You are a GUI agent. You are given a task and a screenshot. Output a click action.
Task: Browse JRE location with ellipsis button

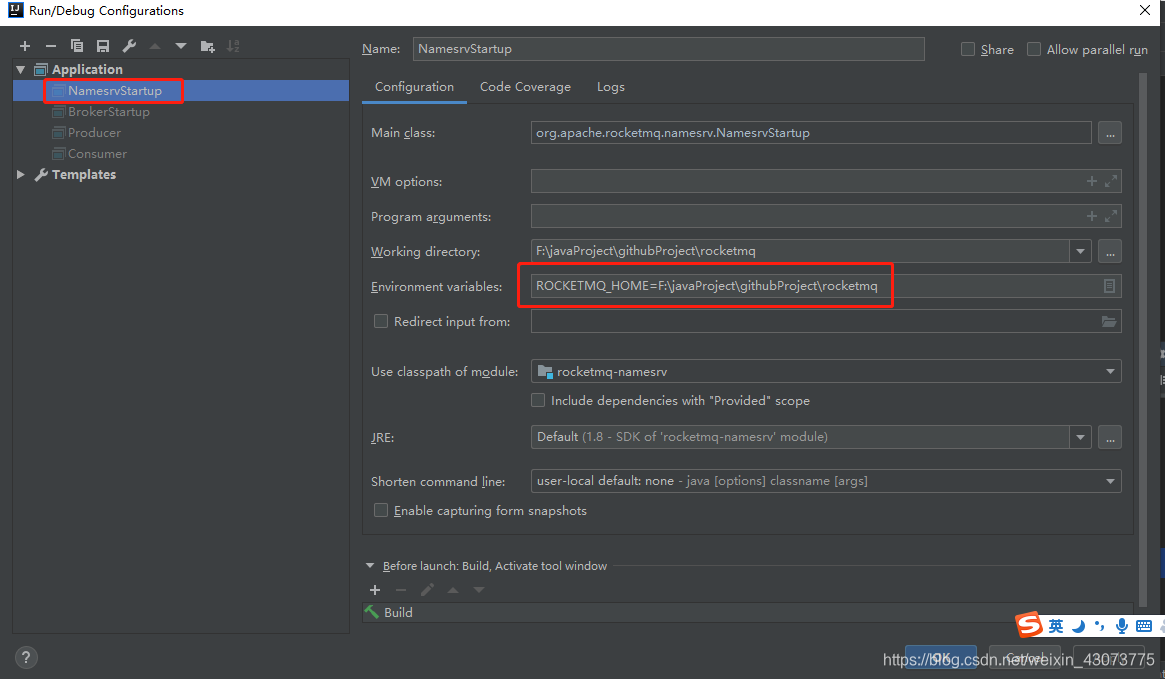click(1109, 437)
